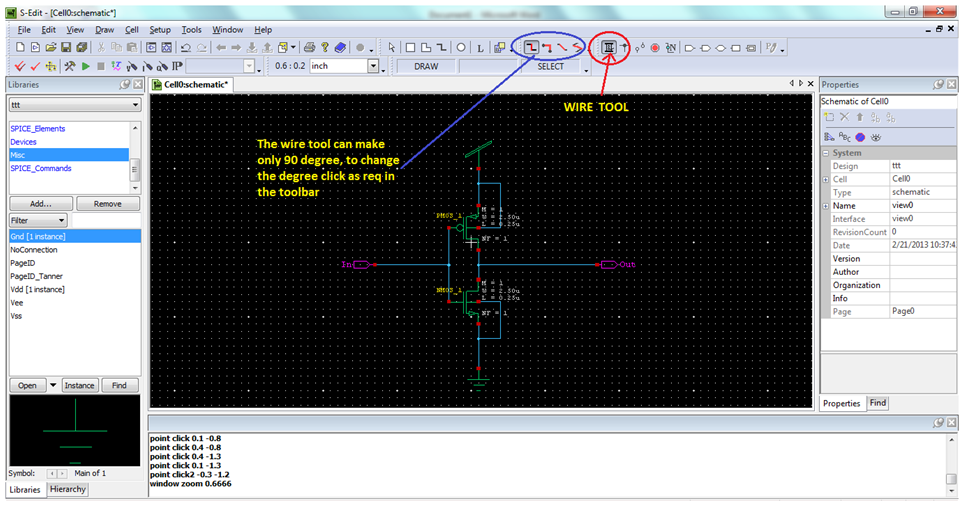Click the Author property value field

[x=923, y=272]
